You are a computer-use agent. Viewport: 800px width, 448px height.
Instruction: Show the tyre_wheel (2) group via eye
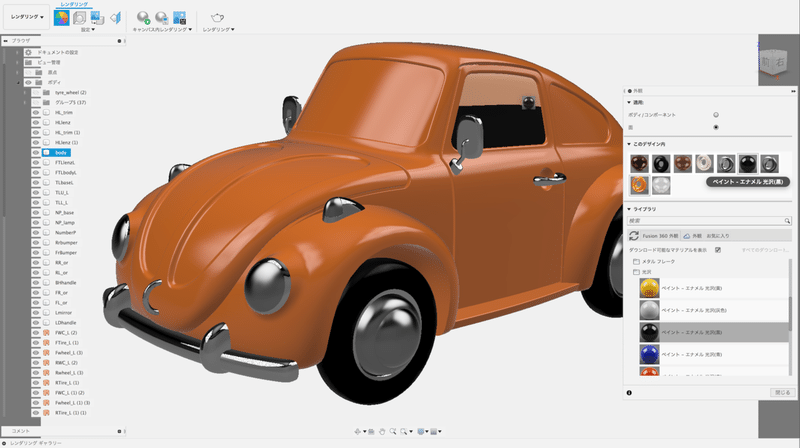[36, 93]
